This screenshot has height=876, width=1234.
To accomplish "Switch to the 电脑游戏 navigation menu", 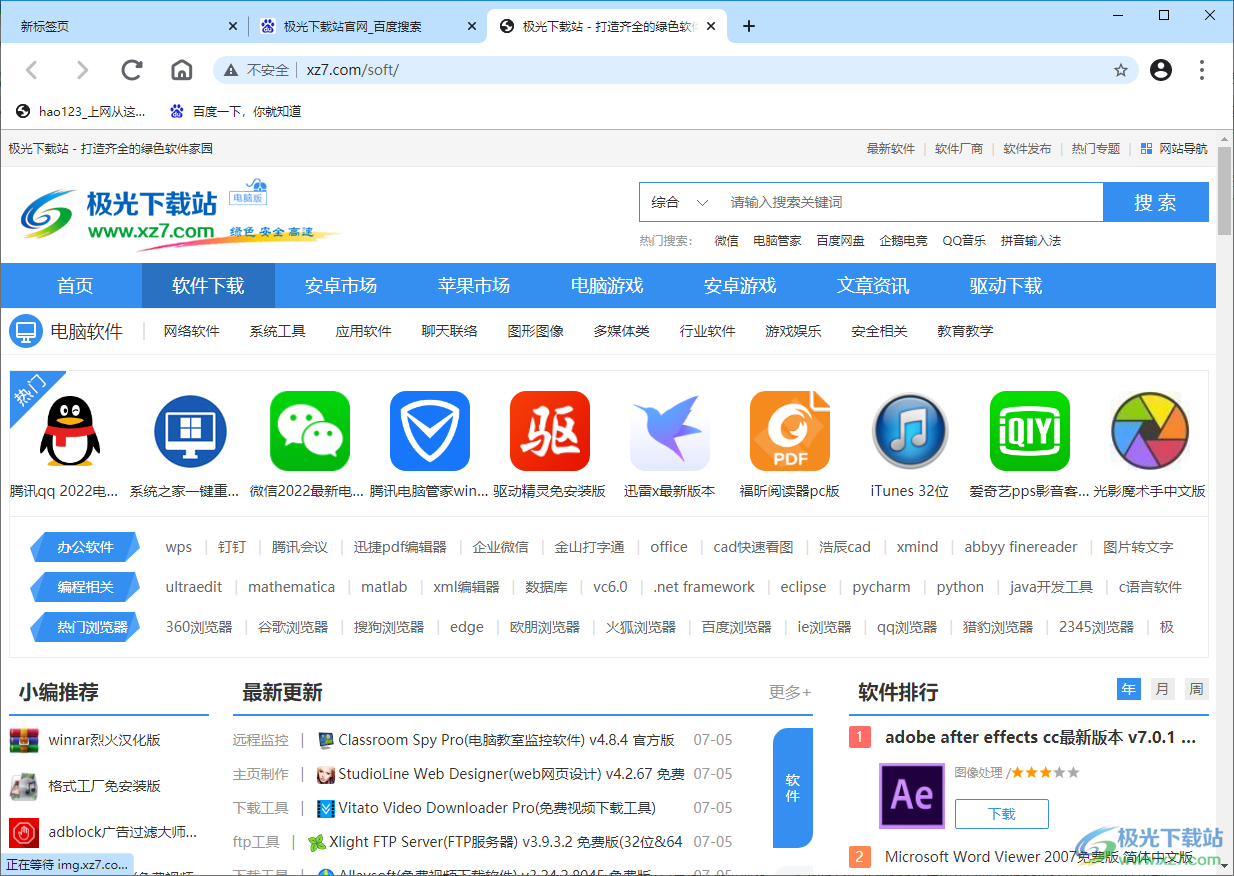I will [607, 285].
